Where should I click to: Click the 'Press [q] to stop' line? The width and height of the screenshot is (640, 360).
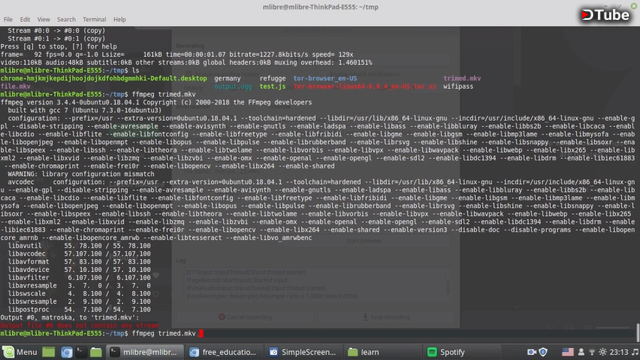58,47
